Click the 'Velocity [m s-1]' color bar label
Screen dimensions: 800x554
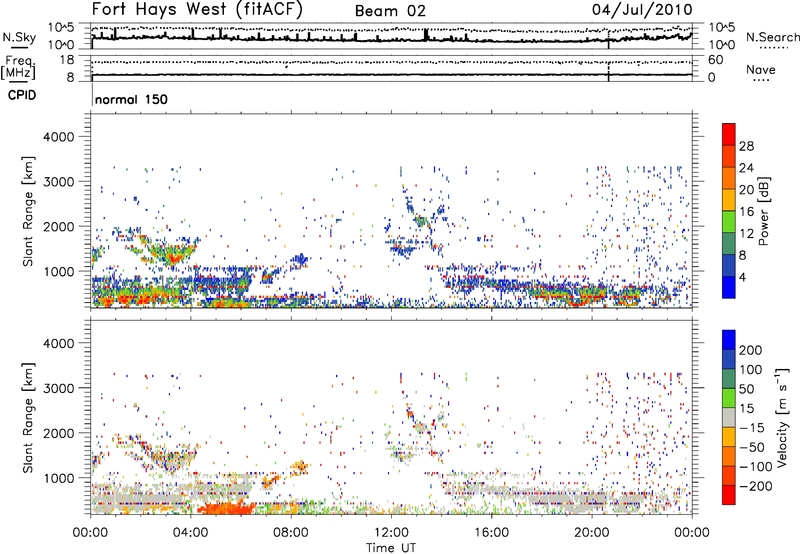(x=782, y=417)
